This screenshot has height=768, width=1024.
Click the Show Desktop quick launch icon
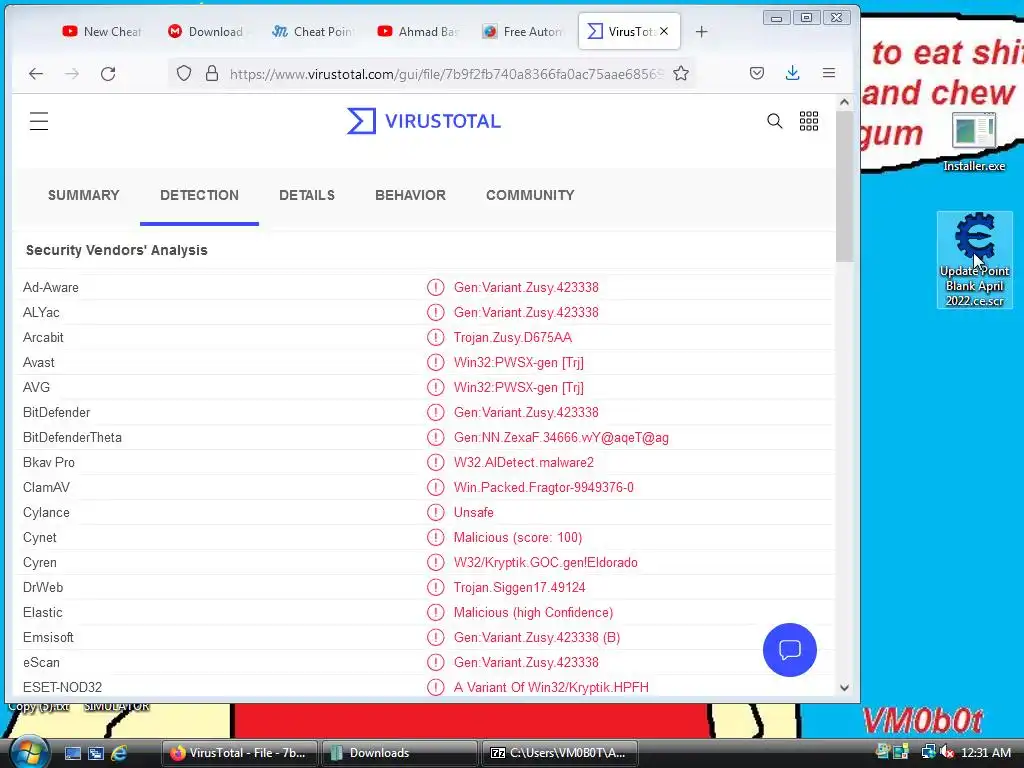72,753
